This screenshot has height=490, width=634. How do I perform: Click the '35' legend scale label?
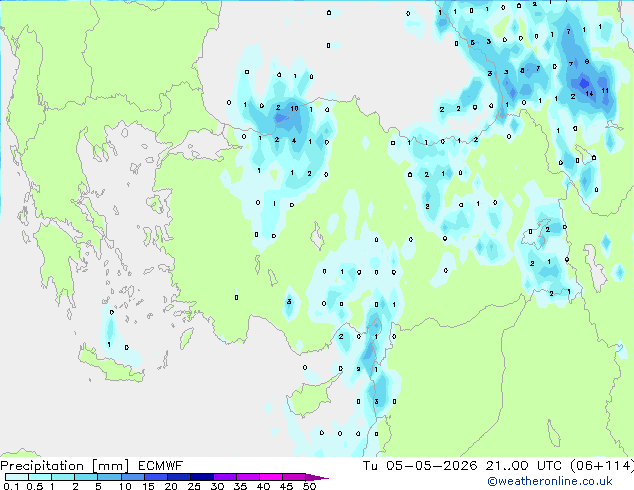(x=240, y=486)
